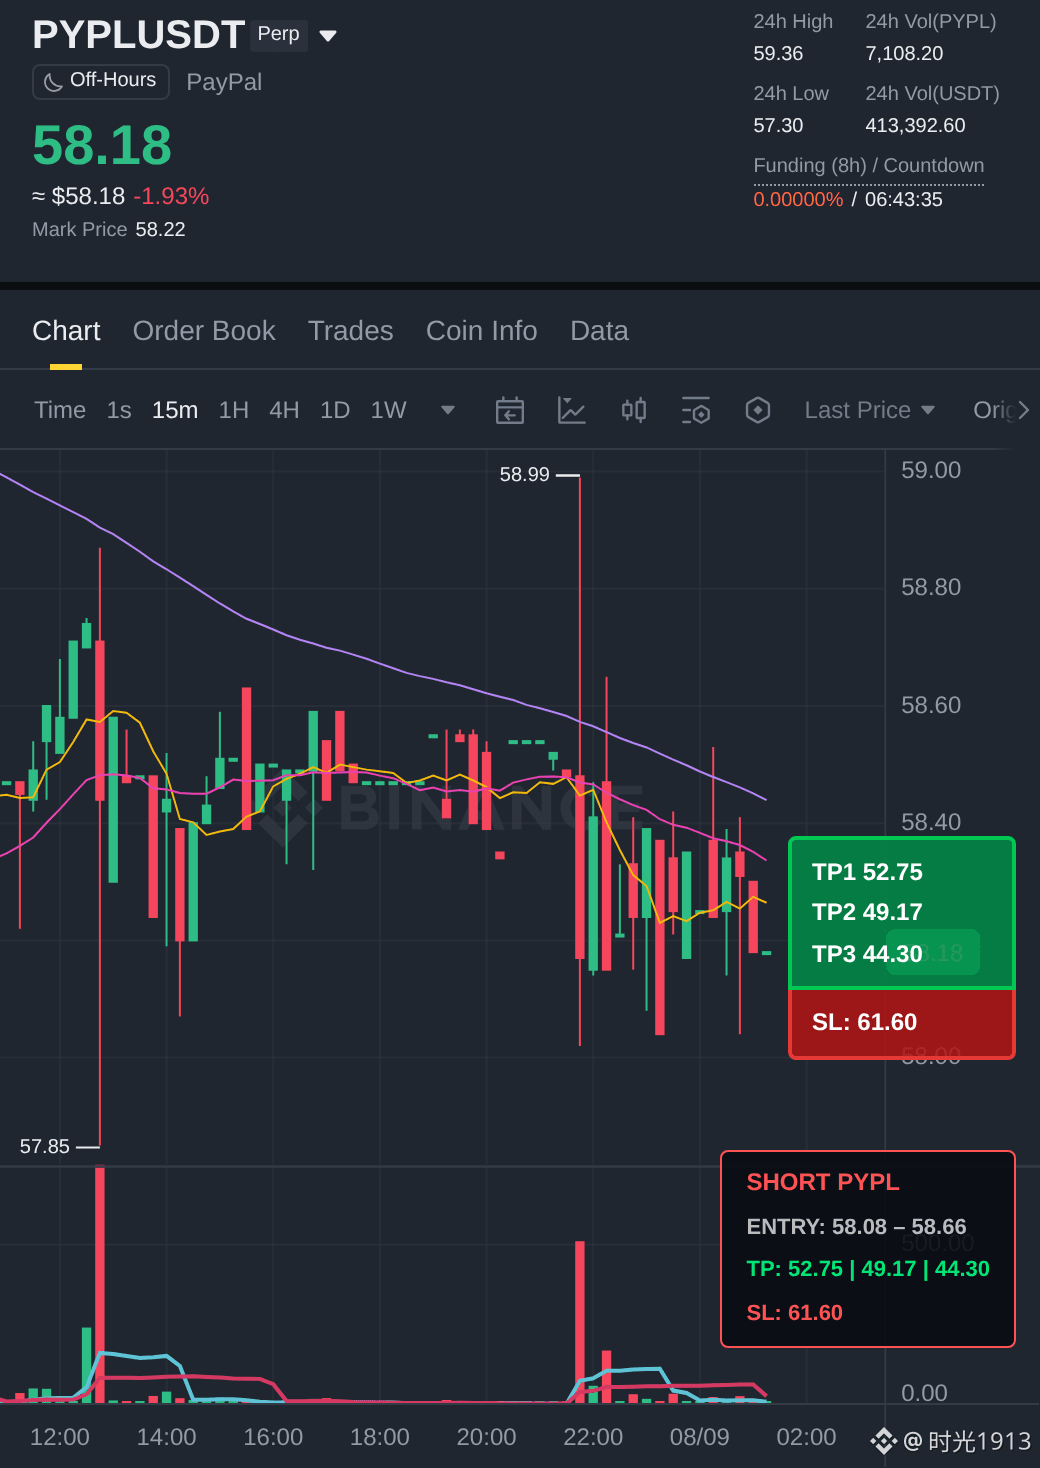1040x1468 pixels.
Task: Open the Data tab
Action: coord(599,331)
